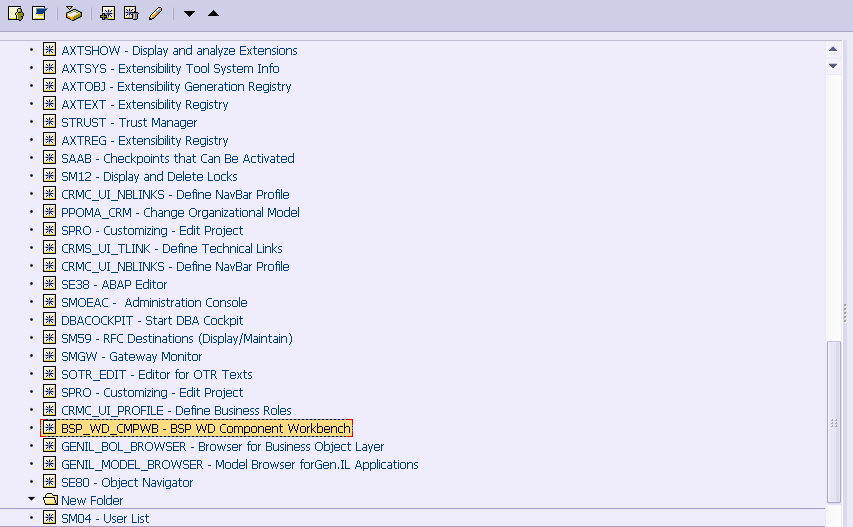
Task: Click the vertical scrollbar thumb
Action: (833, 422)
